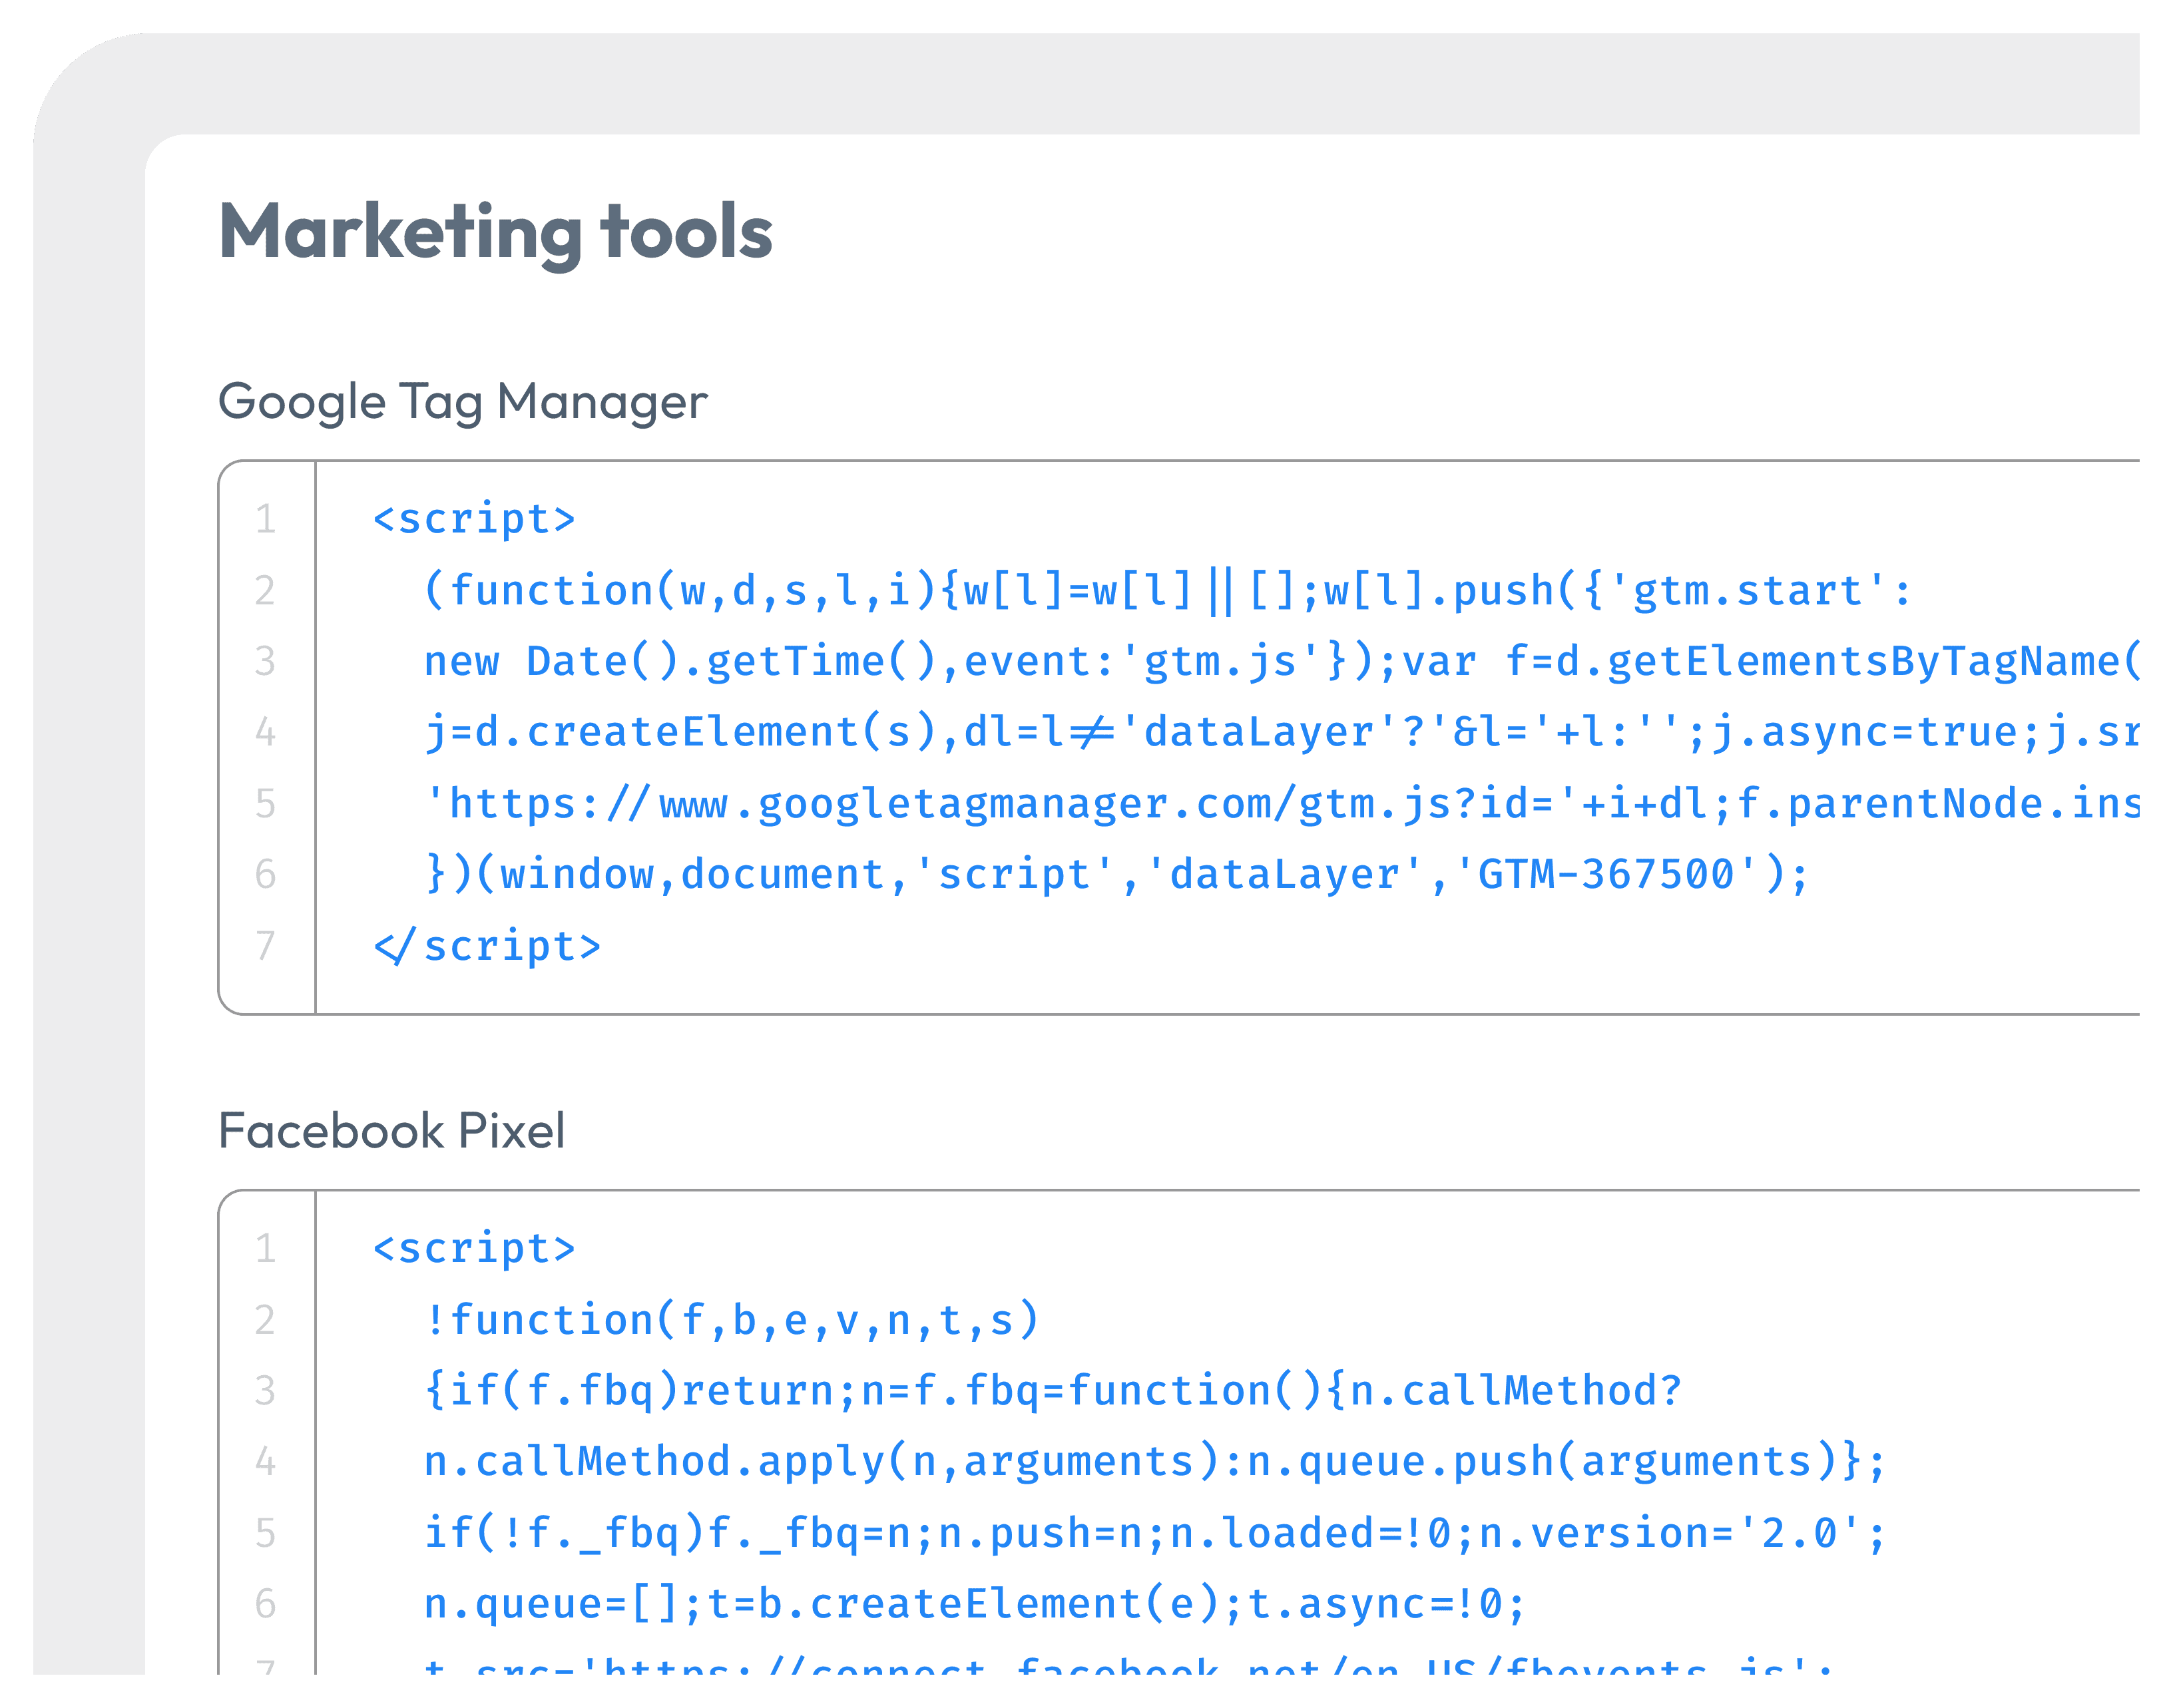Click opening script tag in Google Tag Manager editor
Image resolution: width=2173 pixels, height=1708 pixels.
point(474,519)
